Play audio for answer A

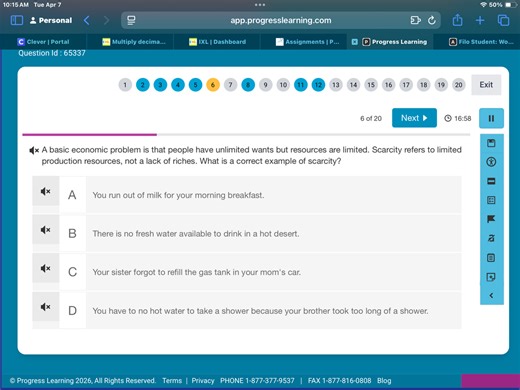[x=46, y=191]
